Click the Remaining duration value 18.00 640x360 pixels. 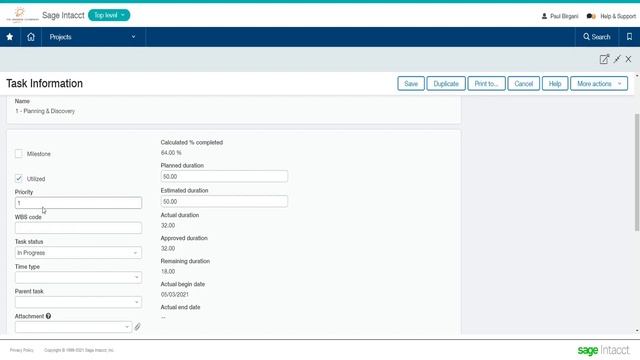pyautogui.click(x=168, y=271)
